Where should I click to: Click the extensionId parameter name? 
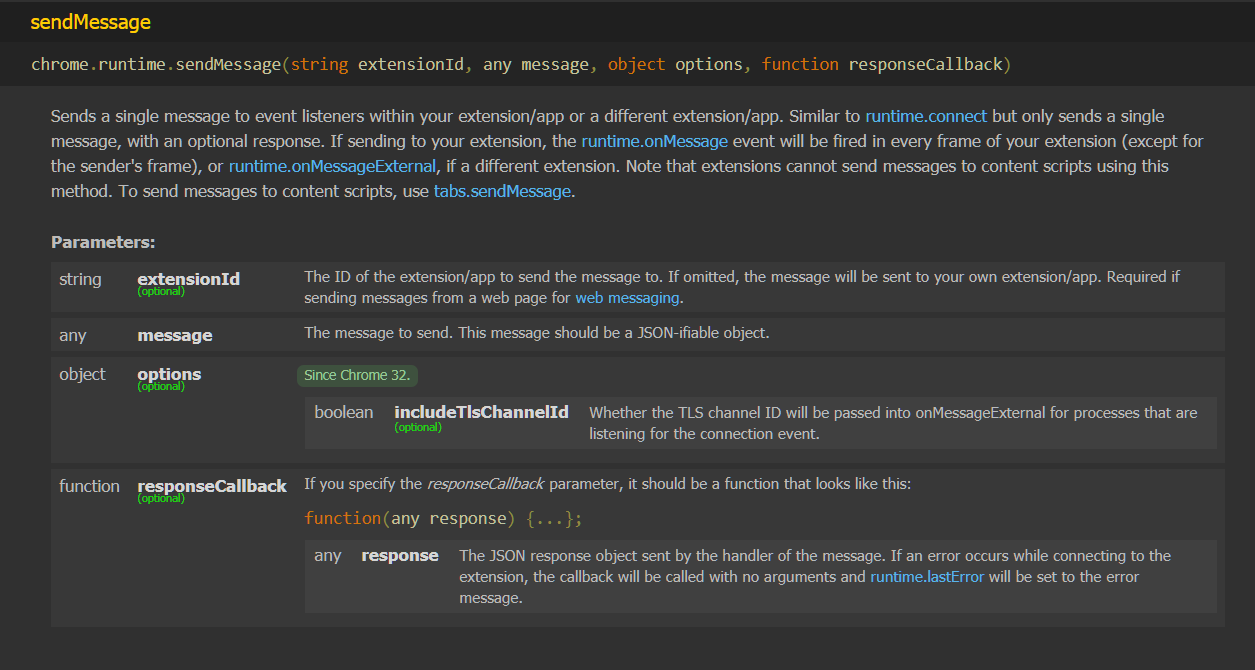[x=188, y=279]
